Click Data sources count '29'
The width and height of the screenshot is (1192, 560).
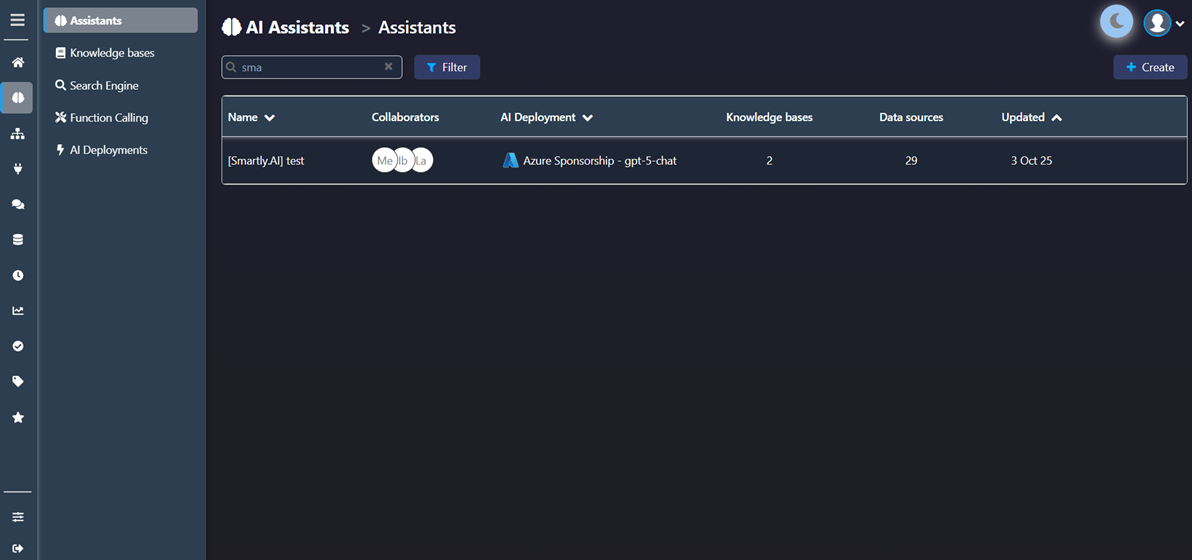(x=911, y=161)
